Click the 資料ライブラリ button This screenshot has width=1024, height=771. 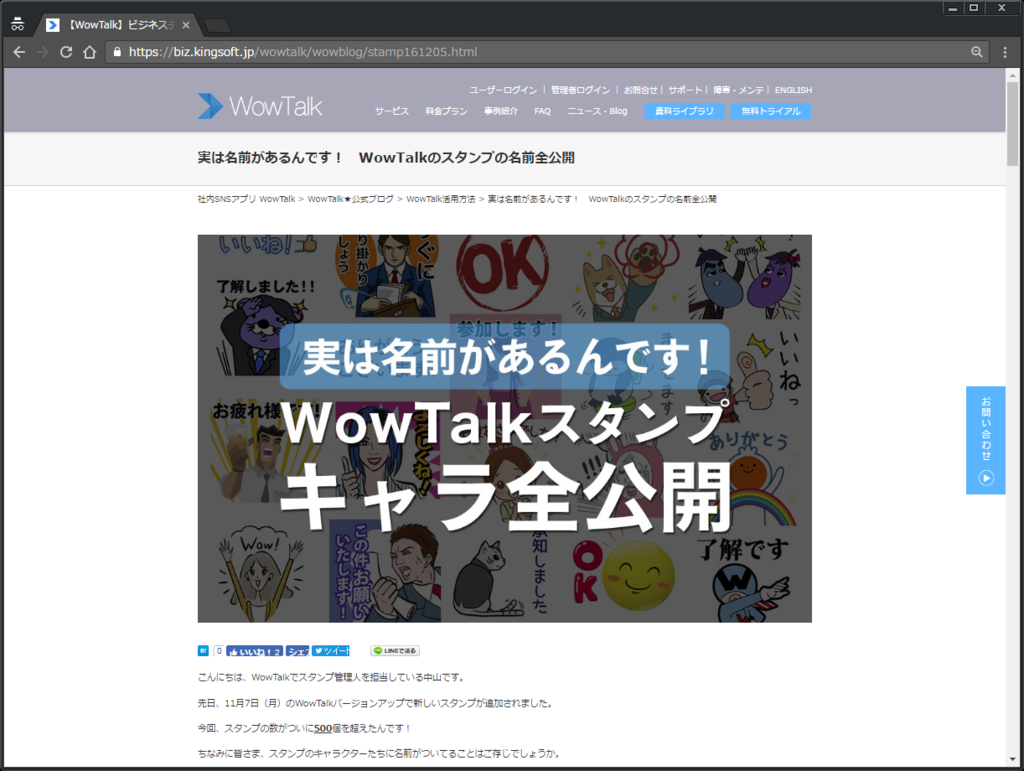pyautogui.click(x=684, y=111)
